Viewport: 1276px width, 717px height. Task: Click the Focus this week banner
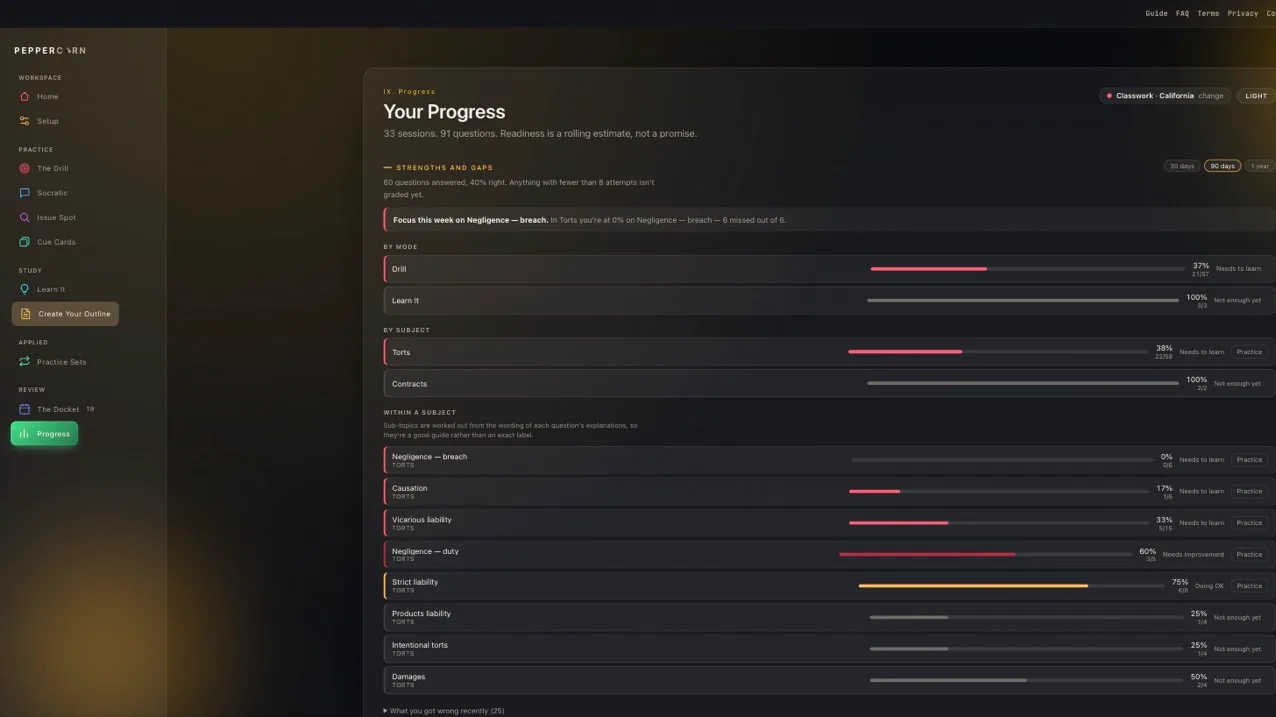[829, 220]
